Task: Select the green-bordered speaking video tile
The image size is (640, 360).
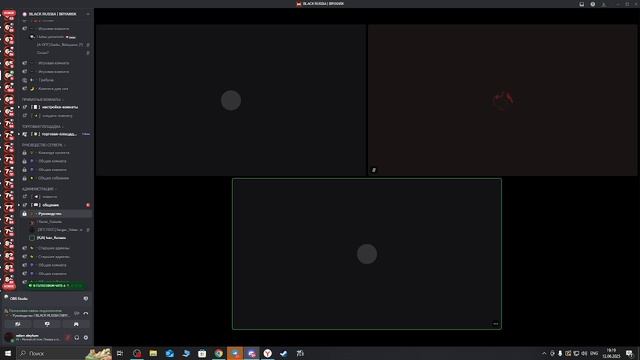Action: [367, 254]
